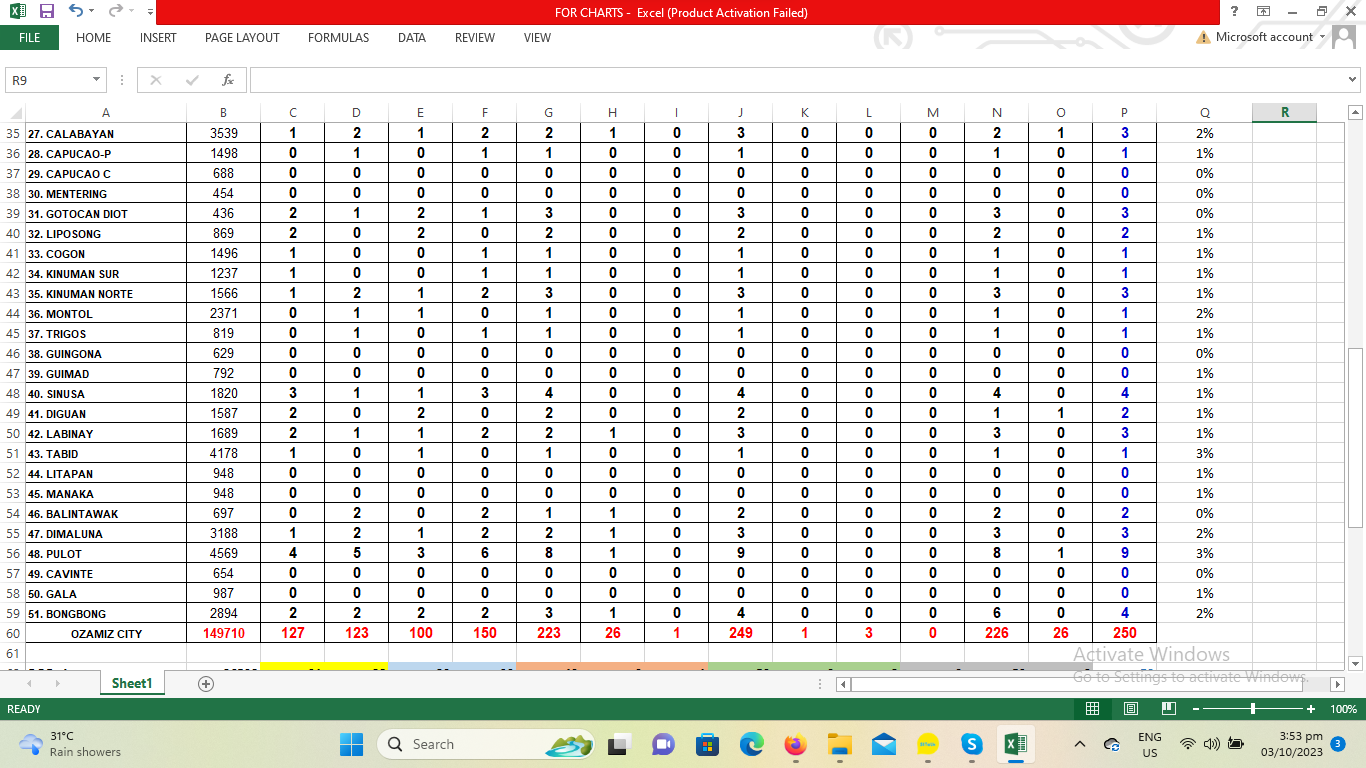
Task: Click the Name Box showing R9
Action: (x=48, y=80)
